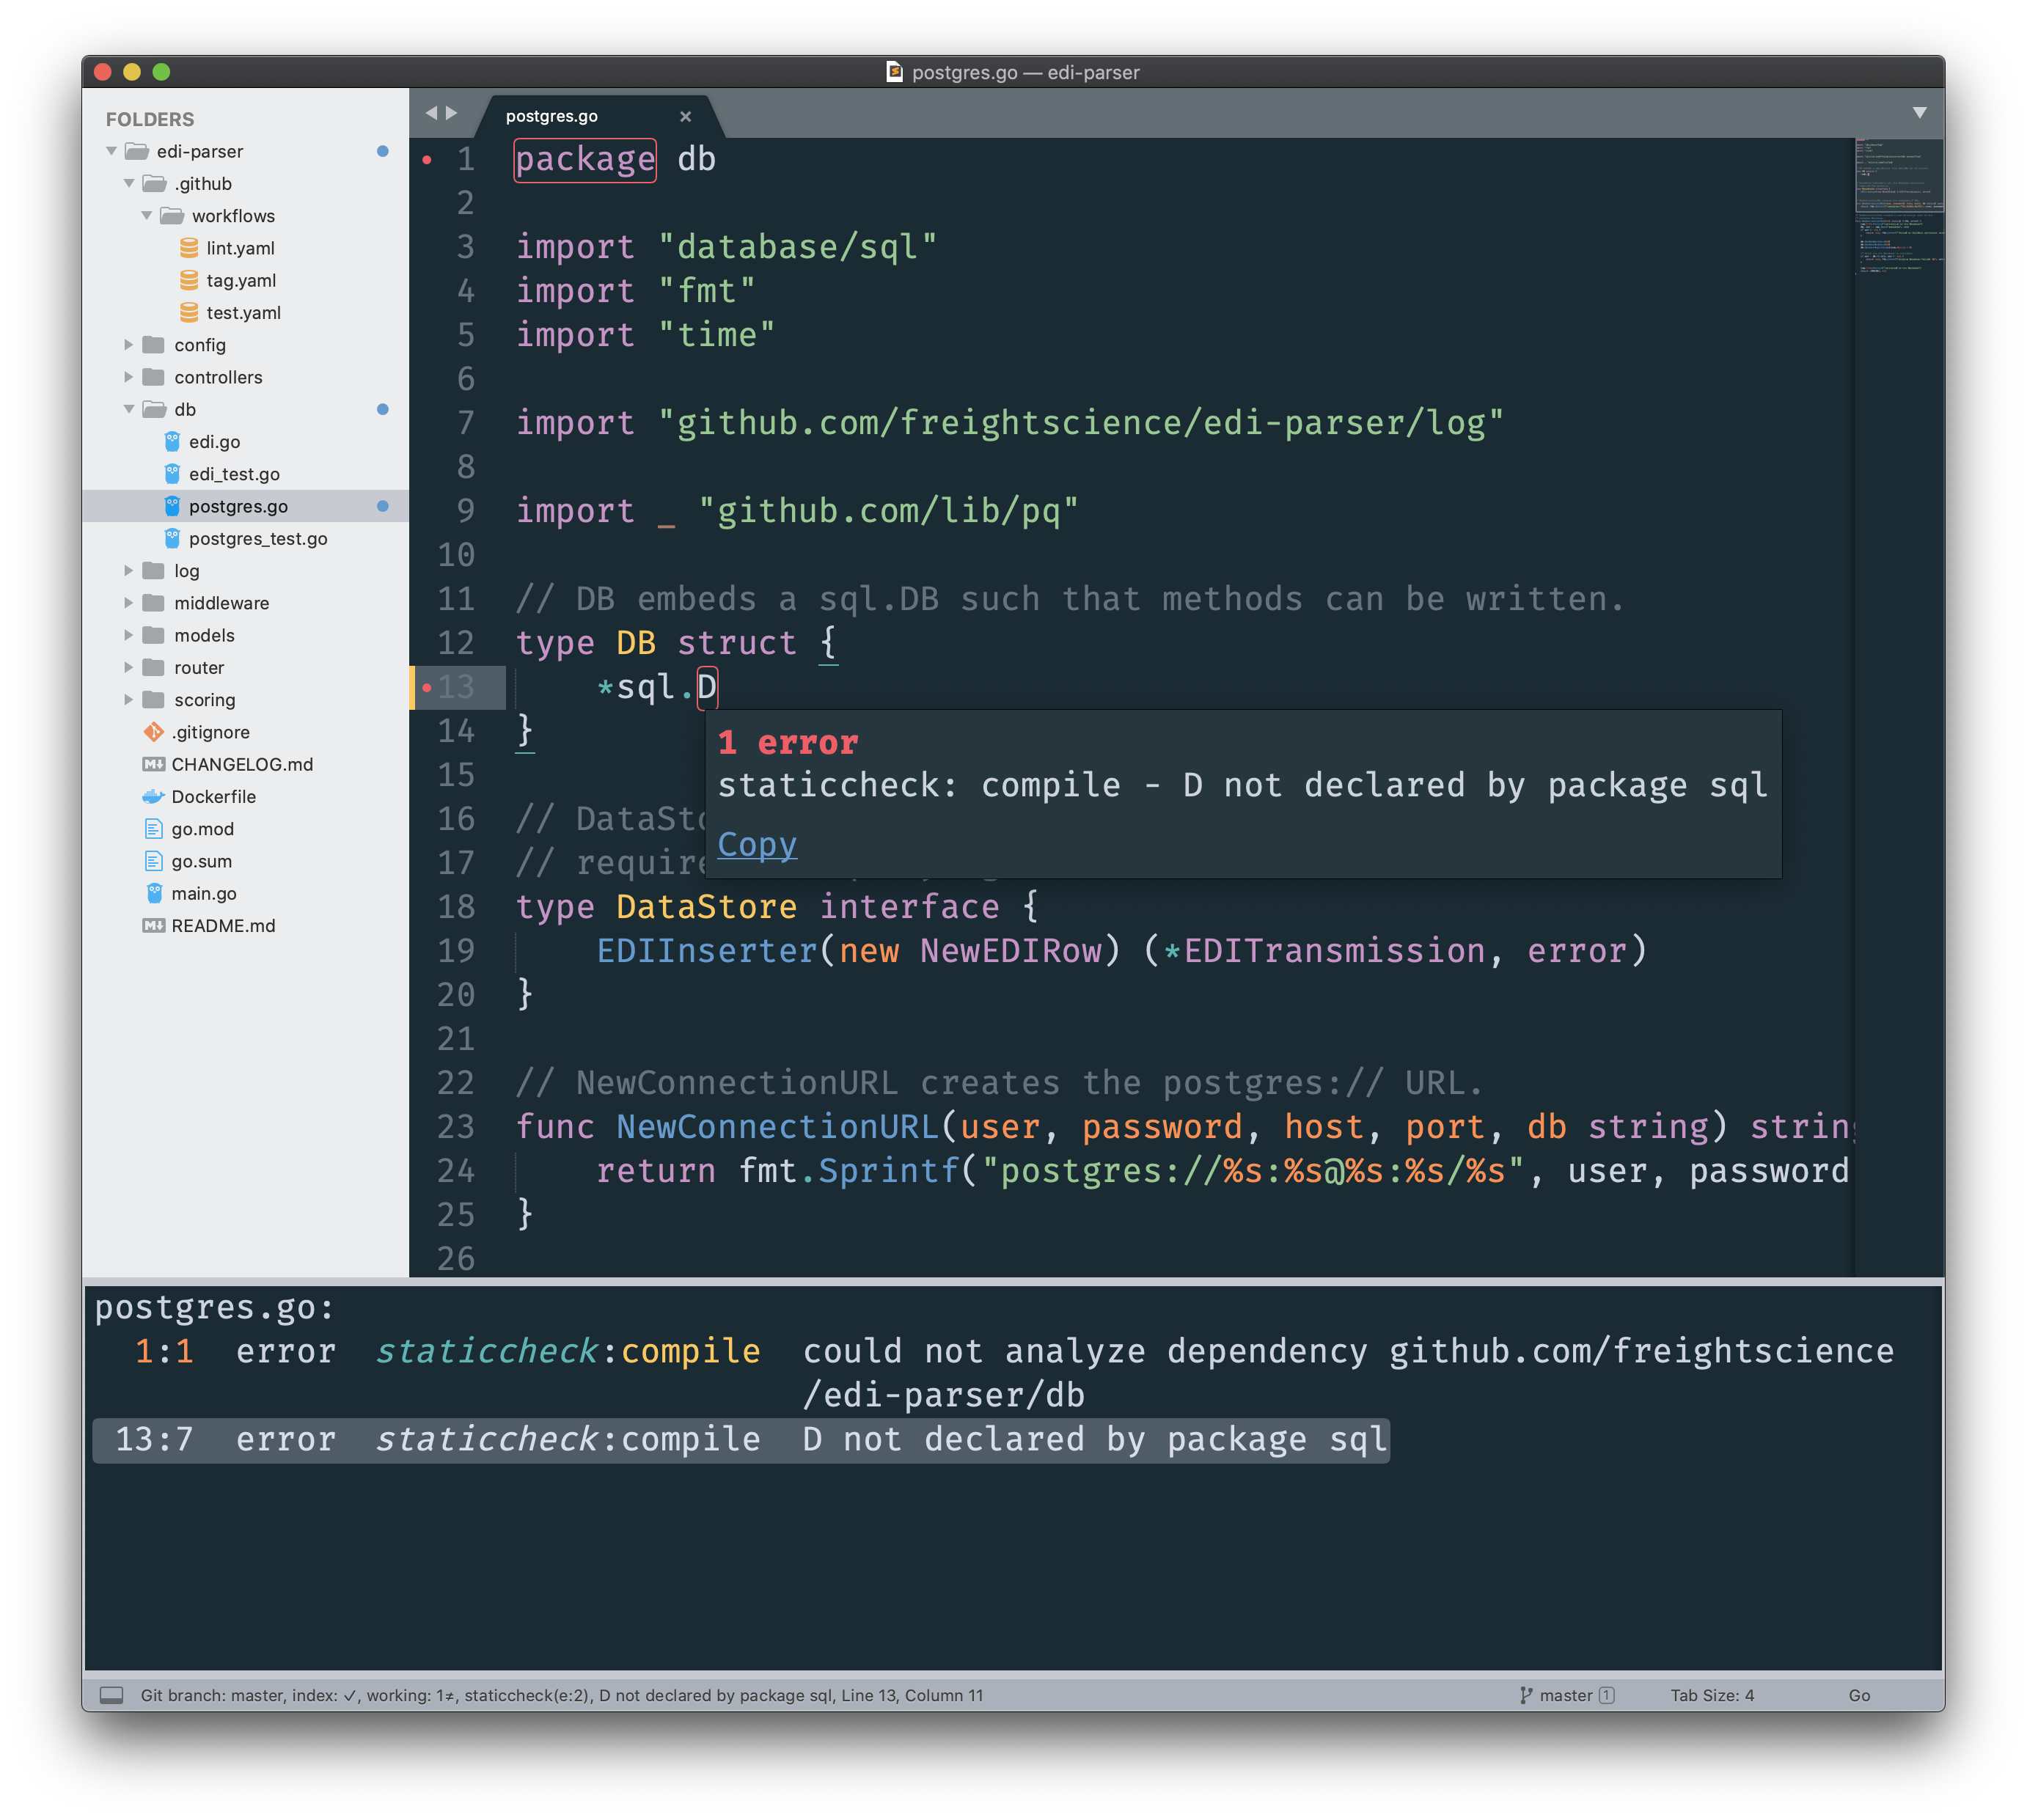
Task: Open the Dockerfile whale icon file
Action: tap(199, 797)
